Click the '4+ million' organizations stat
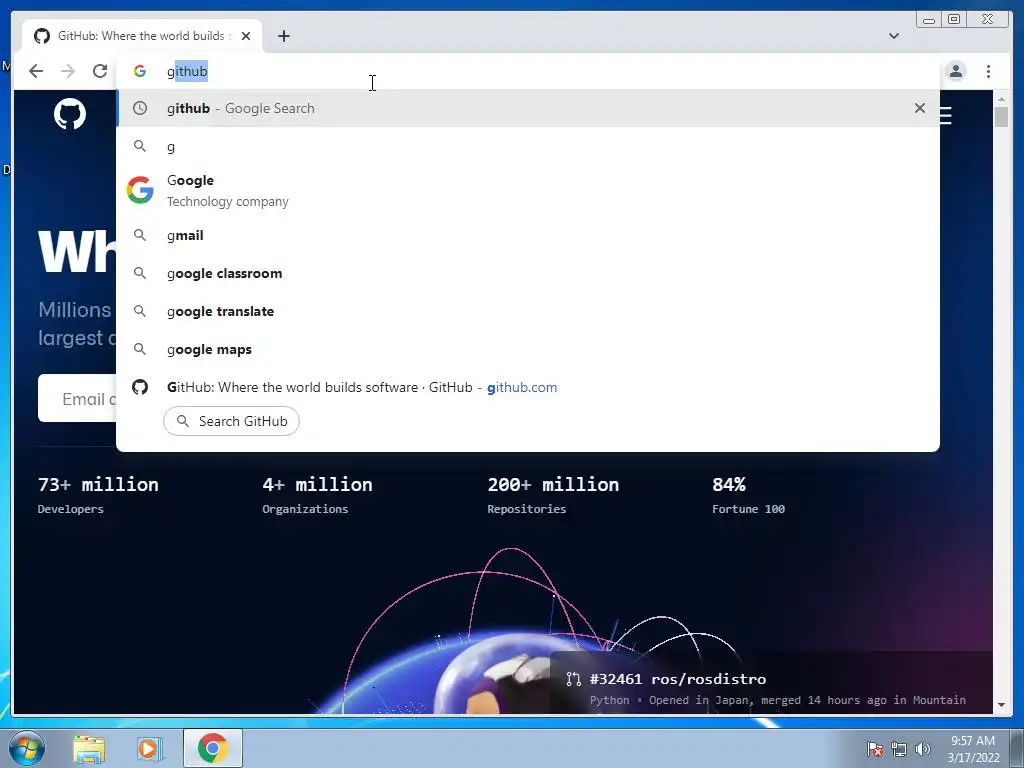This screenshot has width=1024, height=768. pyautogui.click(x=317, y=485)
